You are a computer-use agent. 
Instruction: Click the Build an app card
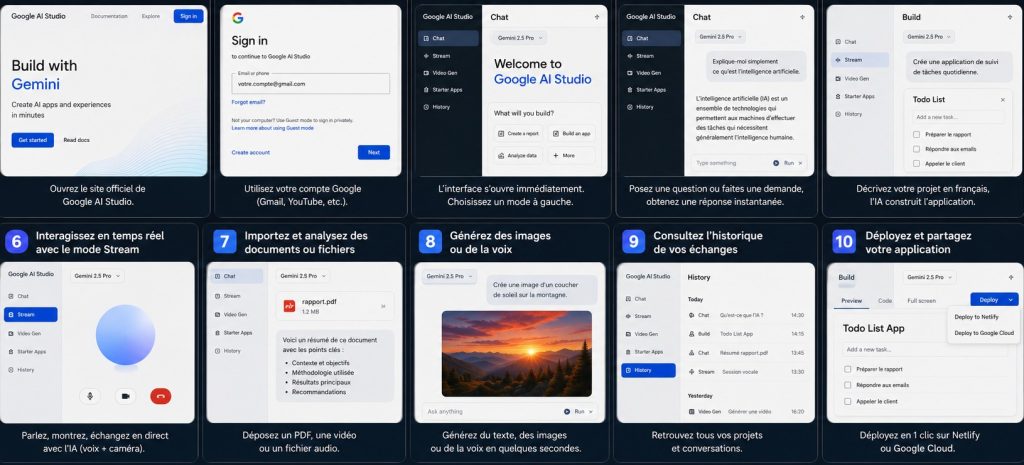(571, 133)
